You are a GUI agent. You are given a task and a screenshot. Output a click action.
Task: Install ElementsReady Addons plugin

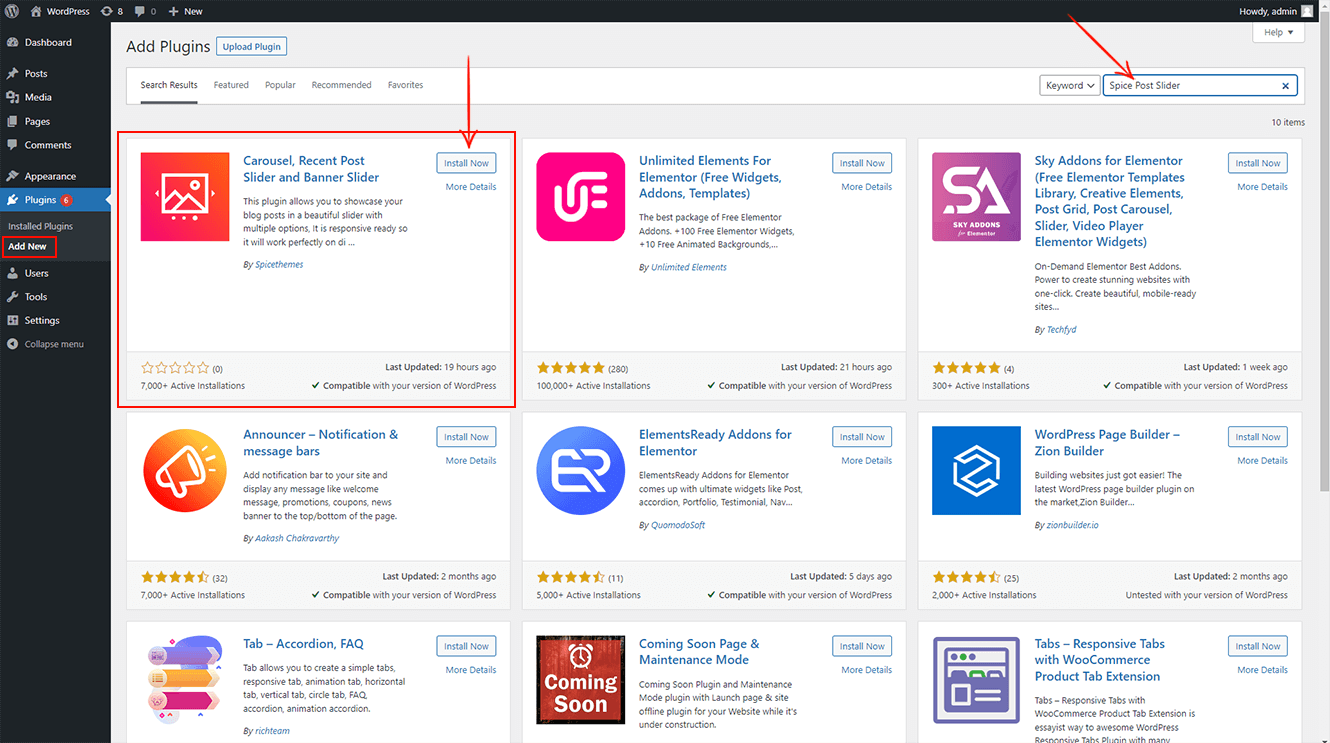point(862,437)
